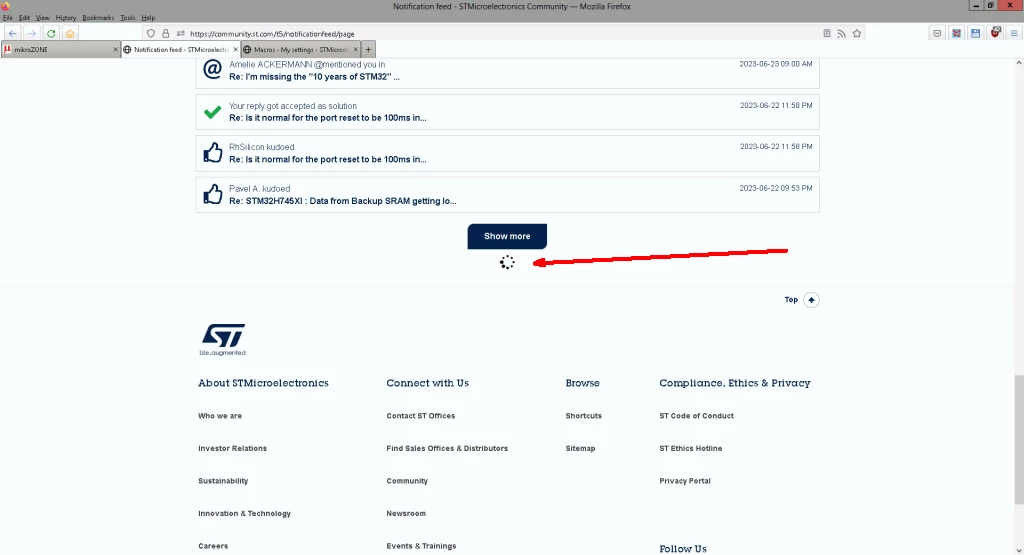
Task: Click the padlock site security icon
Action: point(165,33)
